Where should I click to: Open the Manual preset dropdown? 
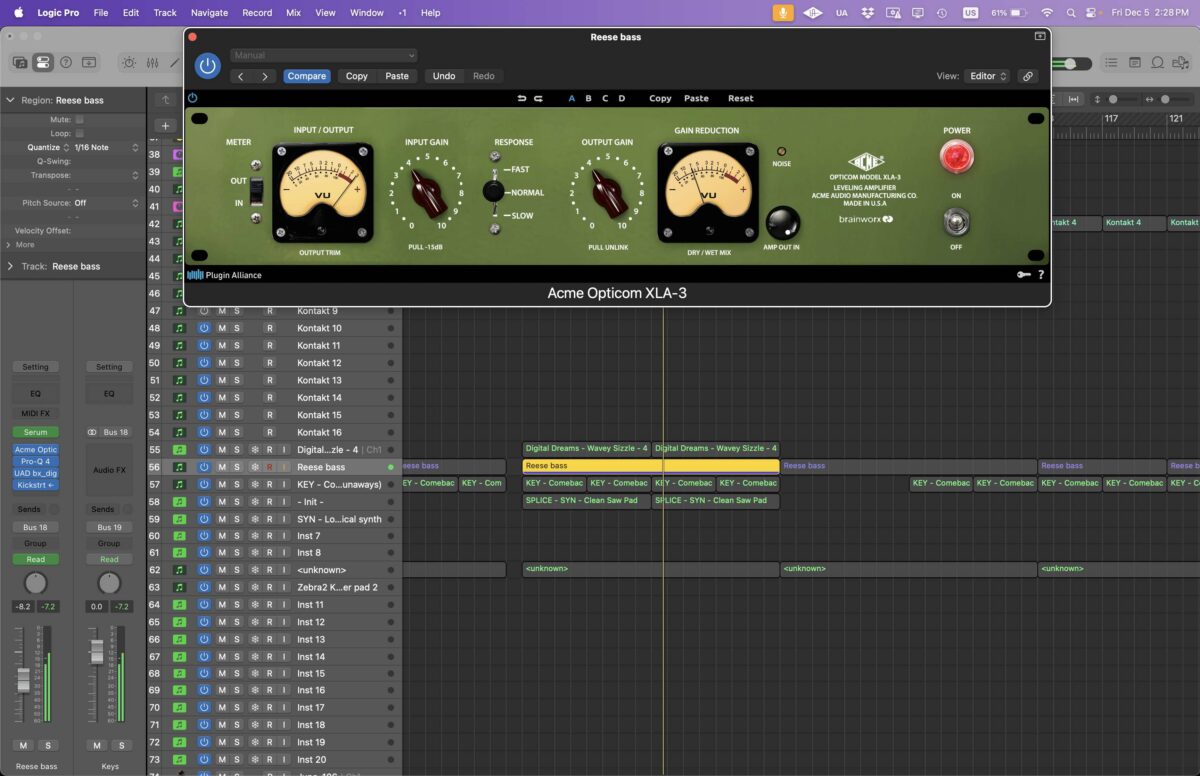coord(324,55)
